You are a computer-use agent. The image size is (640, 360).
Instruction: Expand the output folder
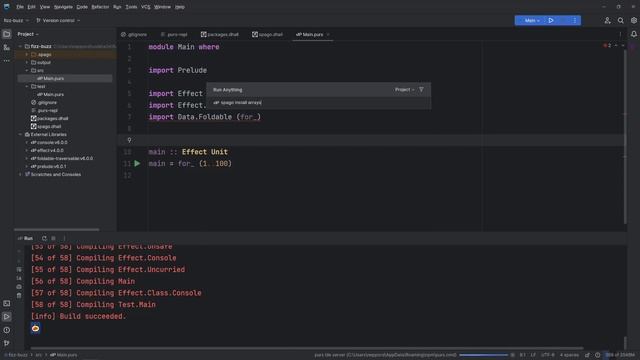27,62
